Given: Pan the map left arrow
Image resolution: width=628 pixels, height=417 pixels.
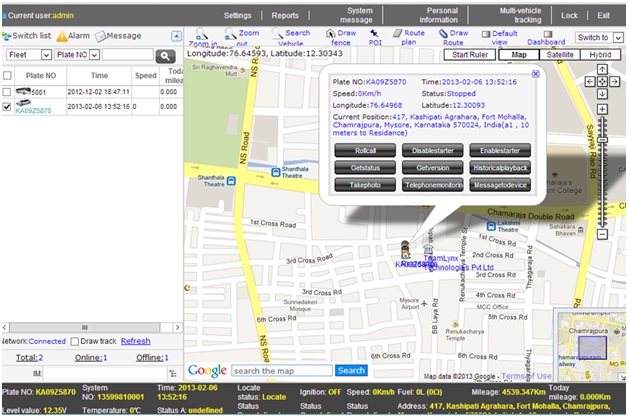Looking at the screenshot, I should (590, 82).
